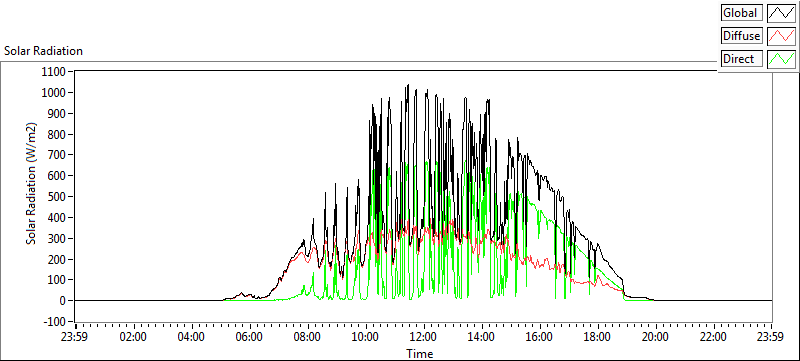Click the 16:00 x-axis tick label
The image size is (800, 361).
(539, 337)
